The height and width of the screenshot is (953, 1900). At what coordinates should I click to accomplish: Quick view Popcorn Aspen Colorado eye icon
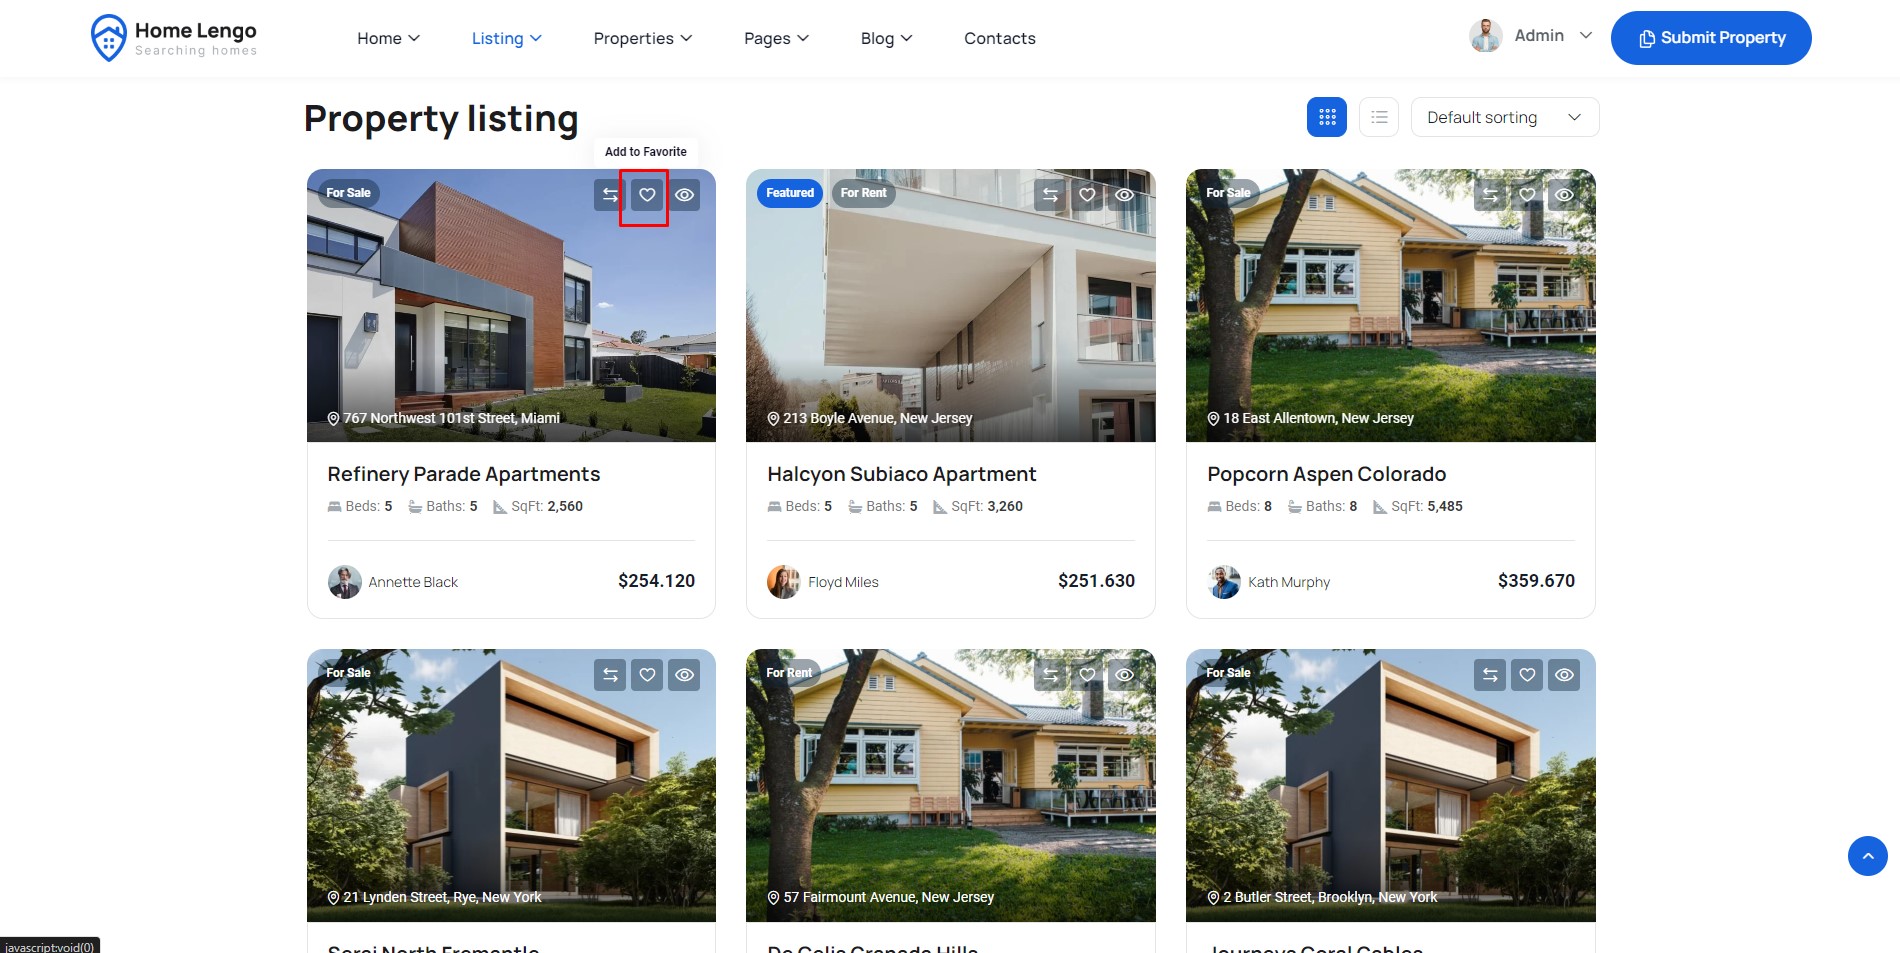(x=1565, y=195)
